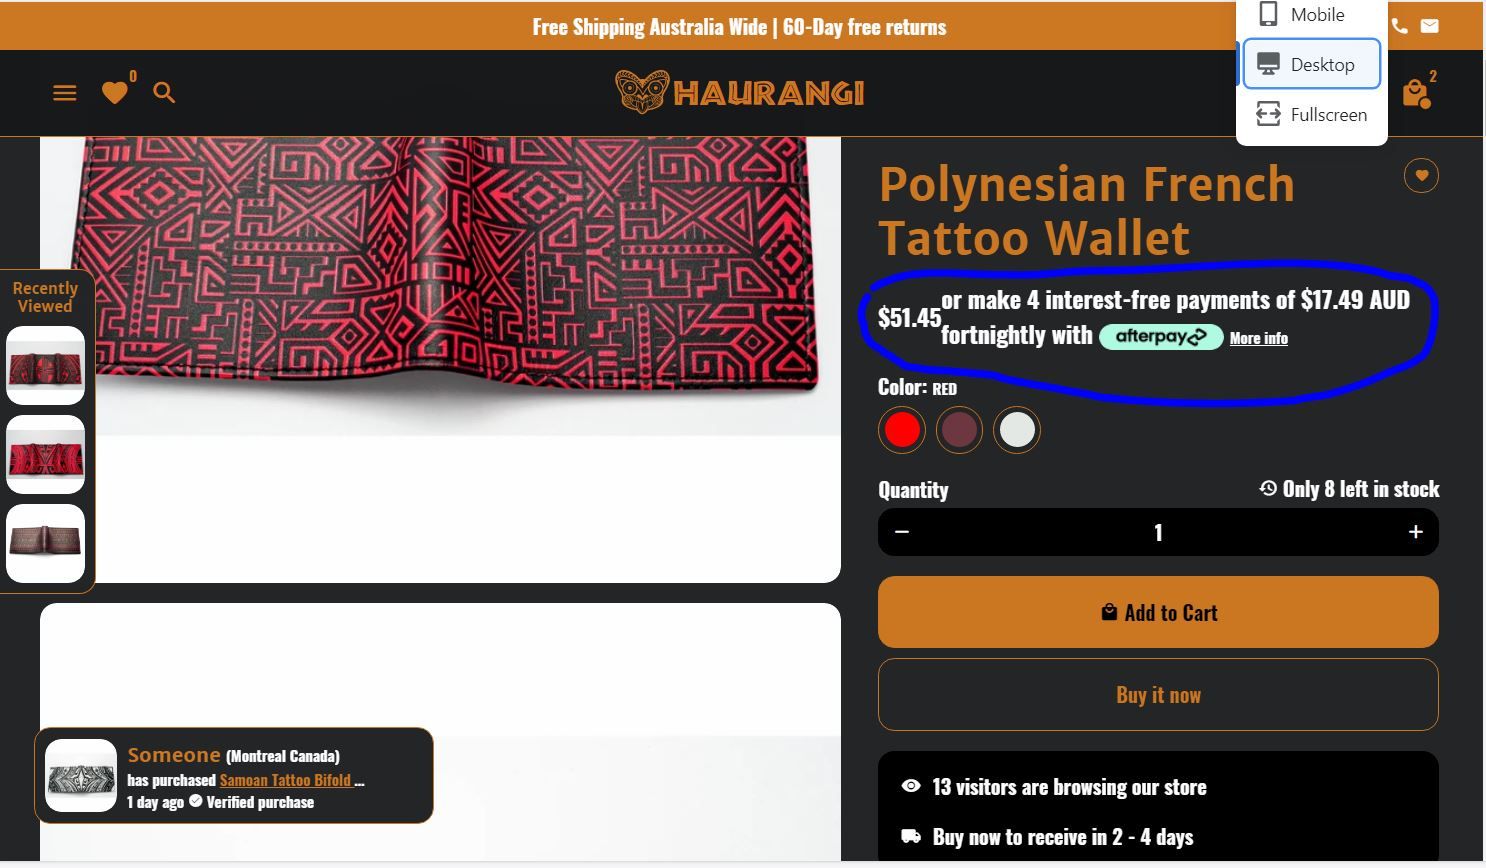Add product to wishlist with heart button

pos(1421,176)
